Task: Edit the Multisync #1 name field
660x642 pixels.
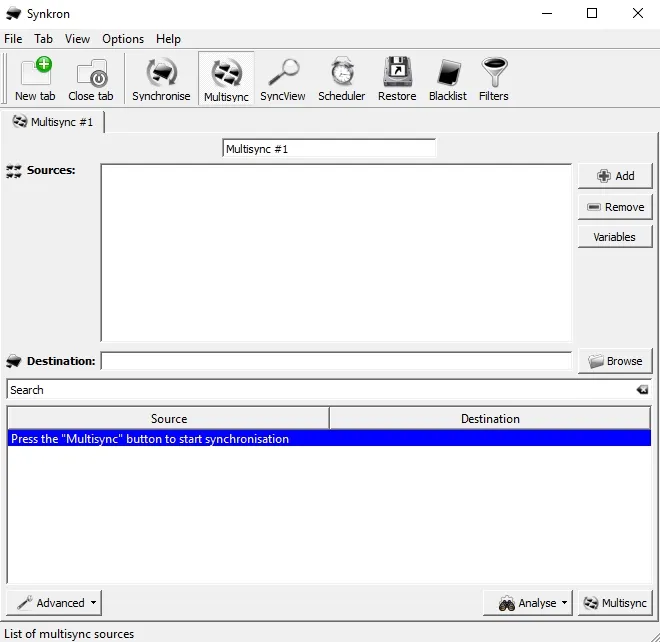Action: point(329,149)
